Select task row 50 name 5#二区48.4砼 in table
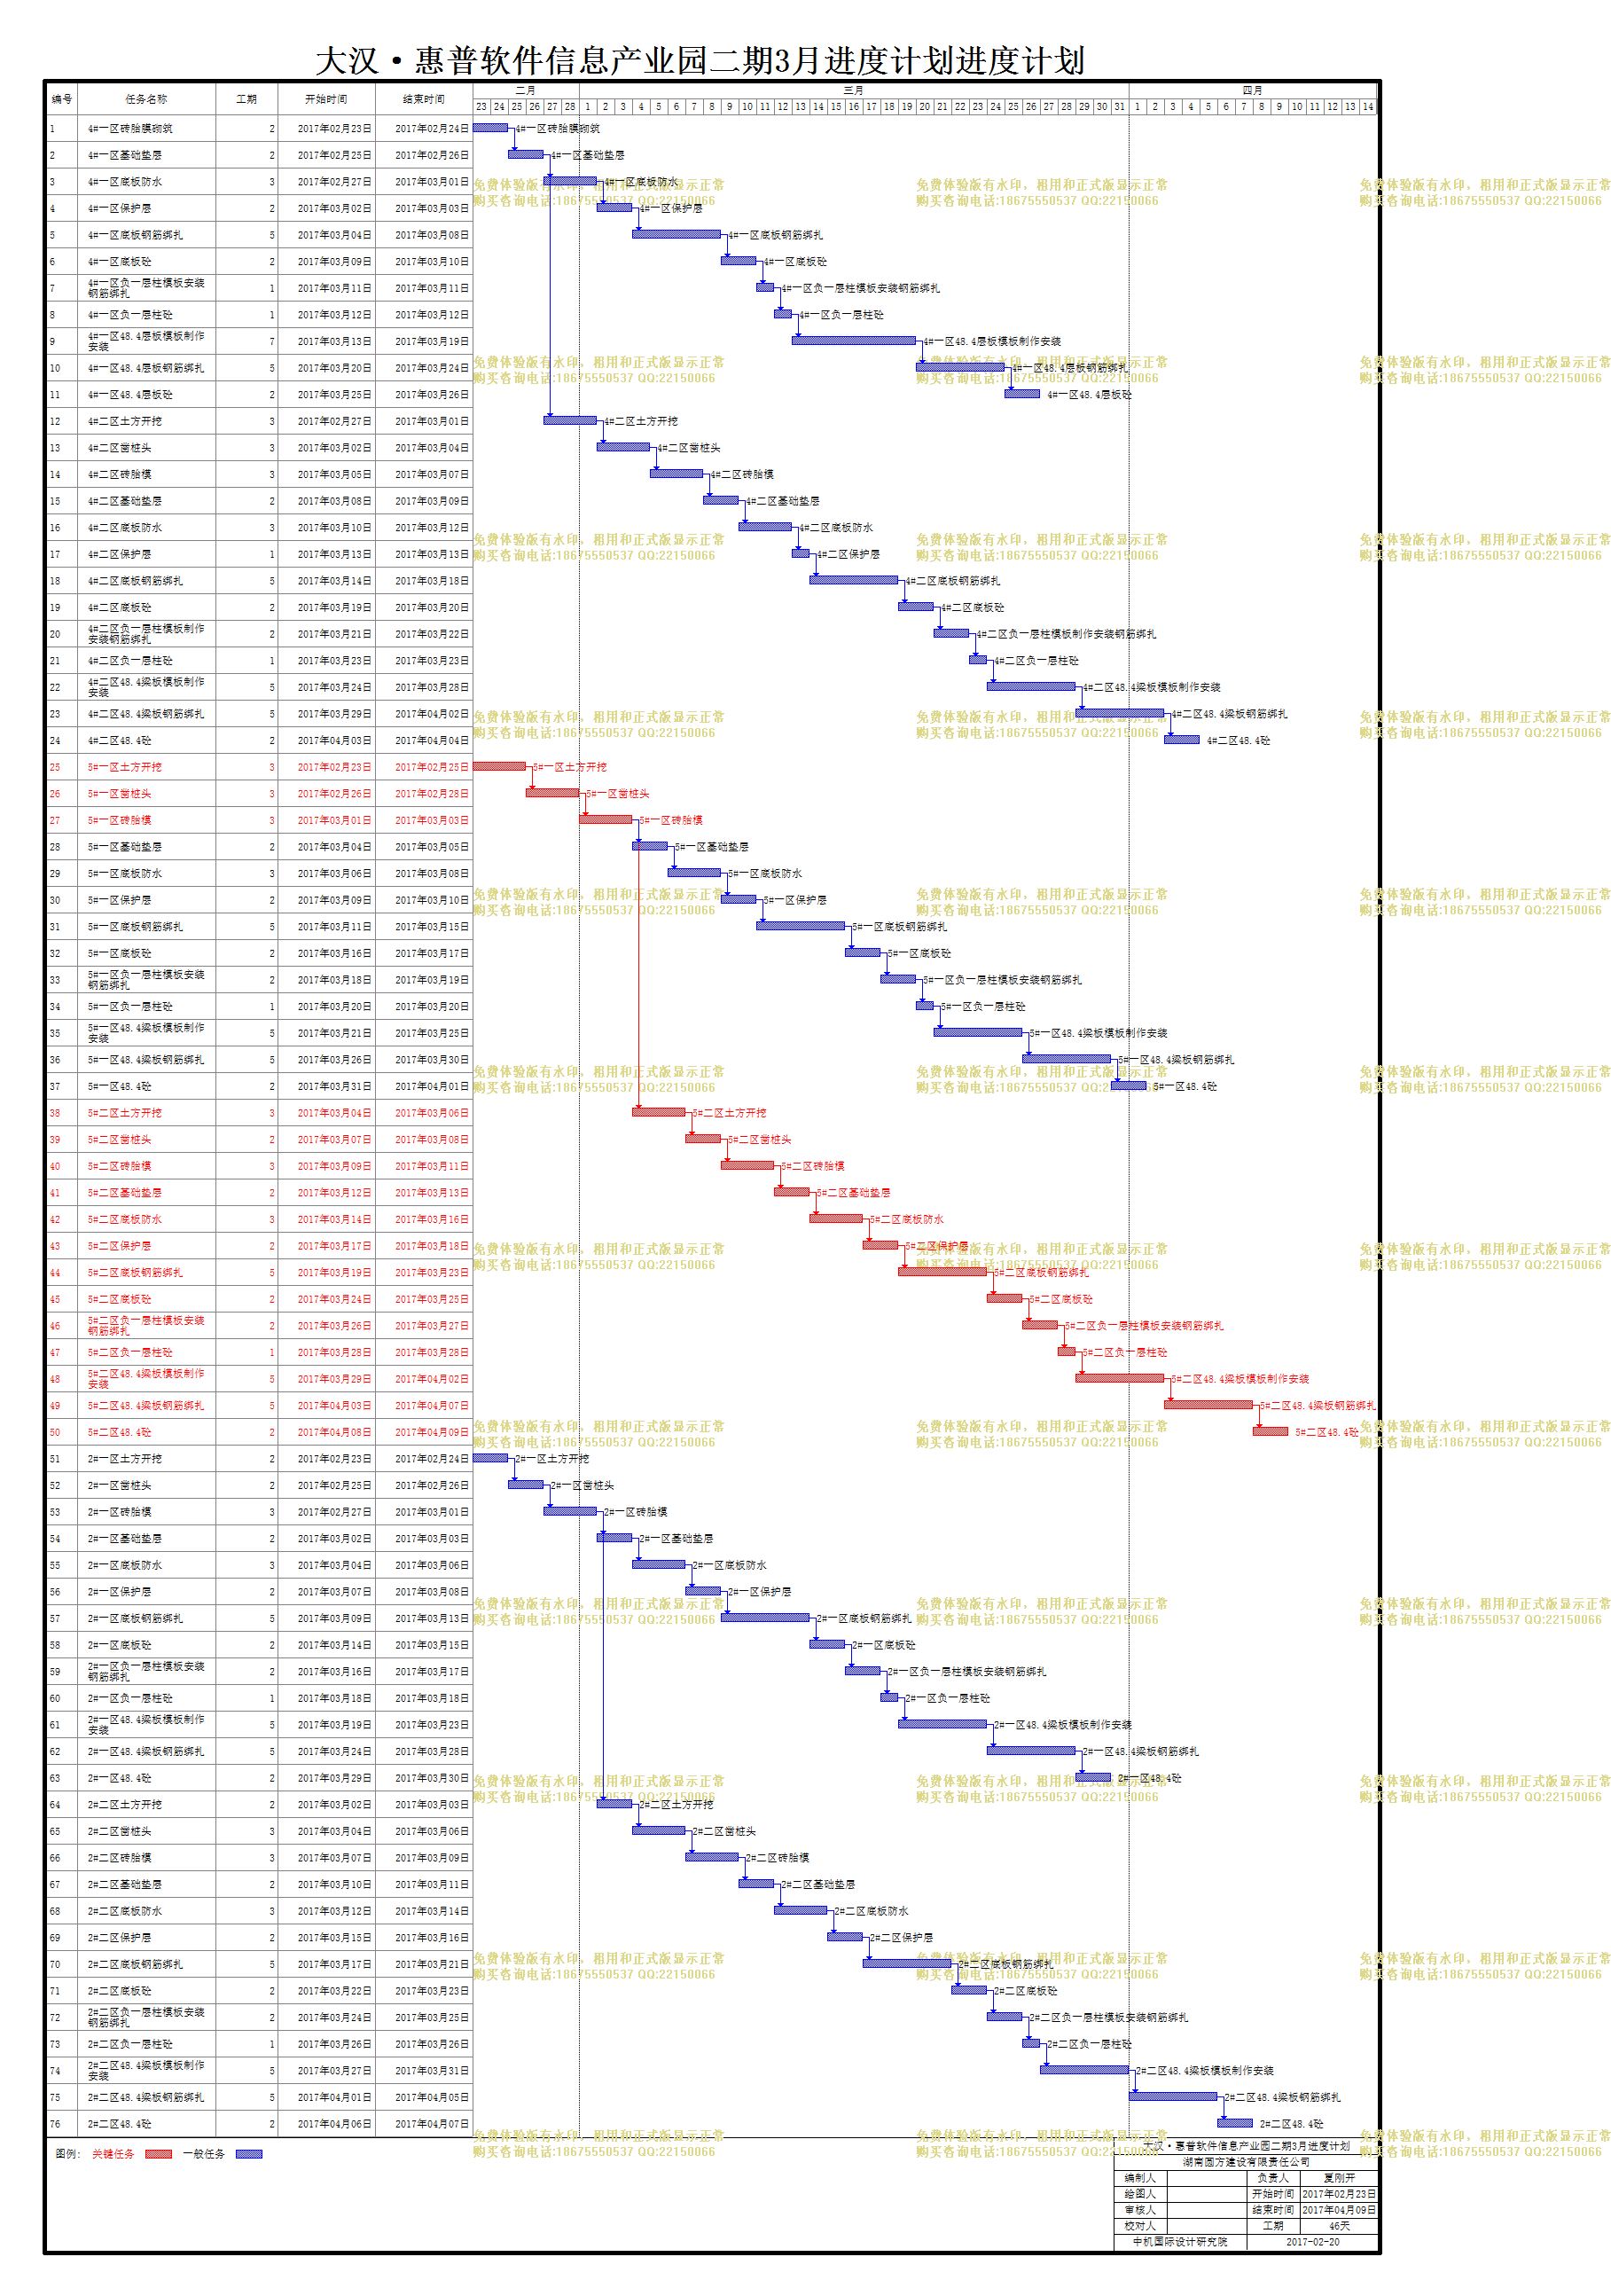Viewport: 1611px width, 2296px height. 119,1432
